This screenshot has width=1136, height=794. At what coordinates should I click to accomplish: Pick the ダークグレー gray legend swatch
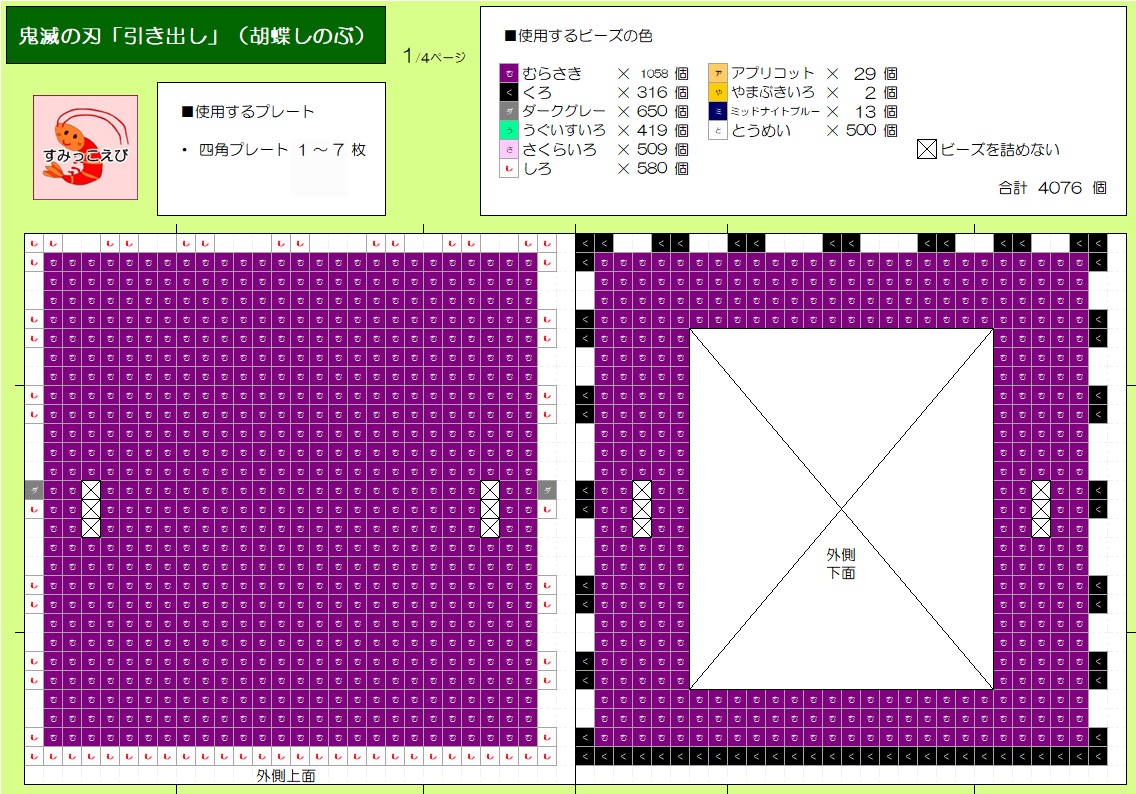click(x=509, y=111)
